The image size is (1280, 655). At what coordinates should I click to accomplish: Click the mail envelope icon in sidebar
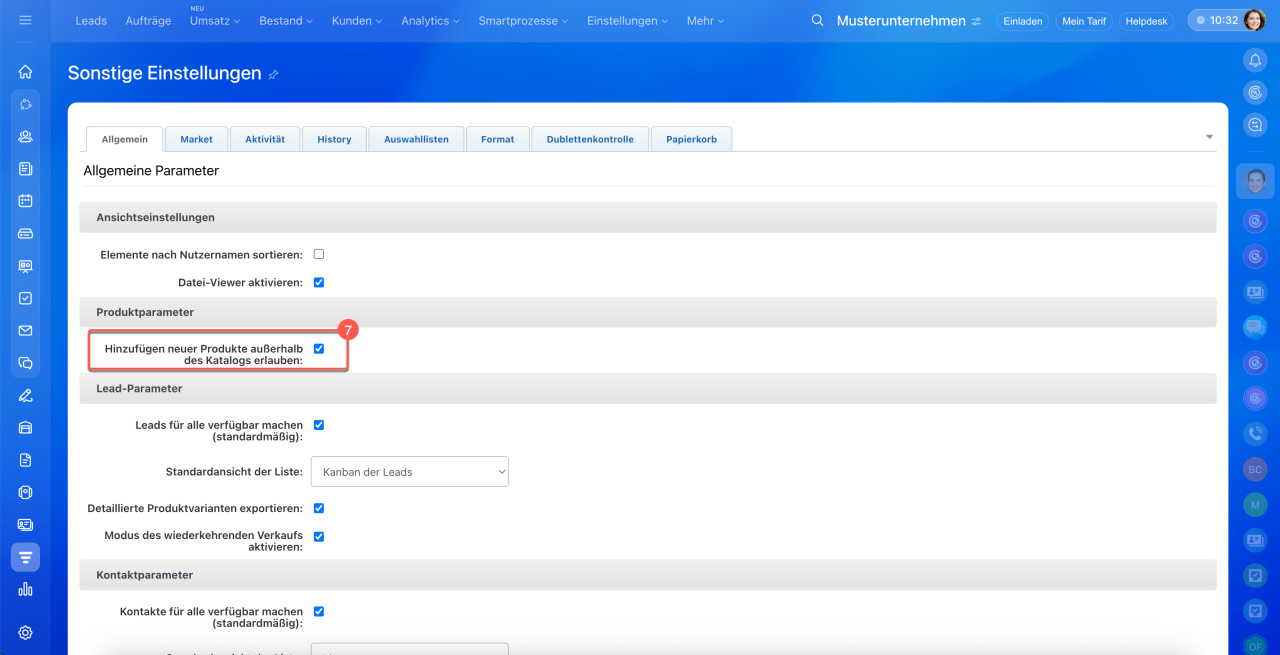pyautogui.click(x=25, y=331)
